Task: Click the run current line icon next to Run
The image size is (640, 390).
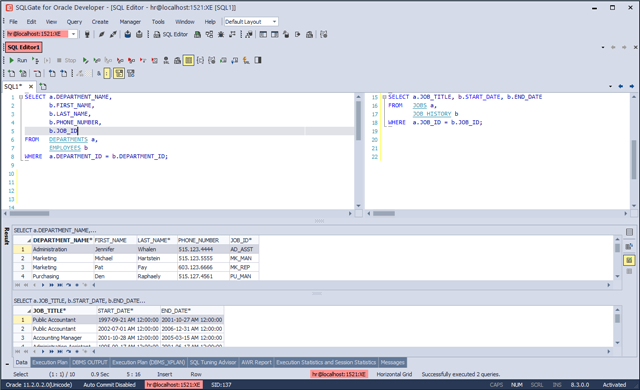Action: click(x=36, y=60)
